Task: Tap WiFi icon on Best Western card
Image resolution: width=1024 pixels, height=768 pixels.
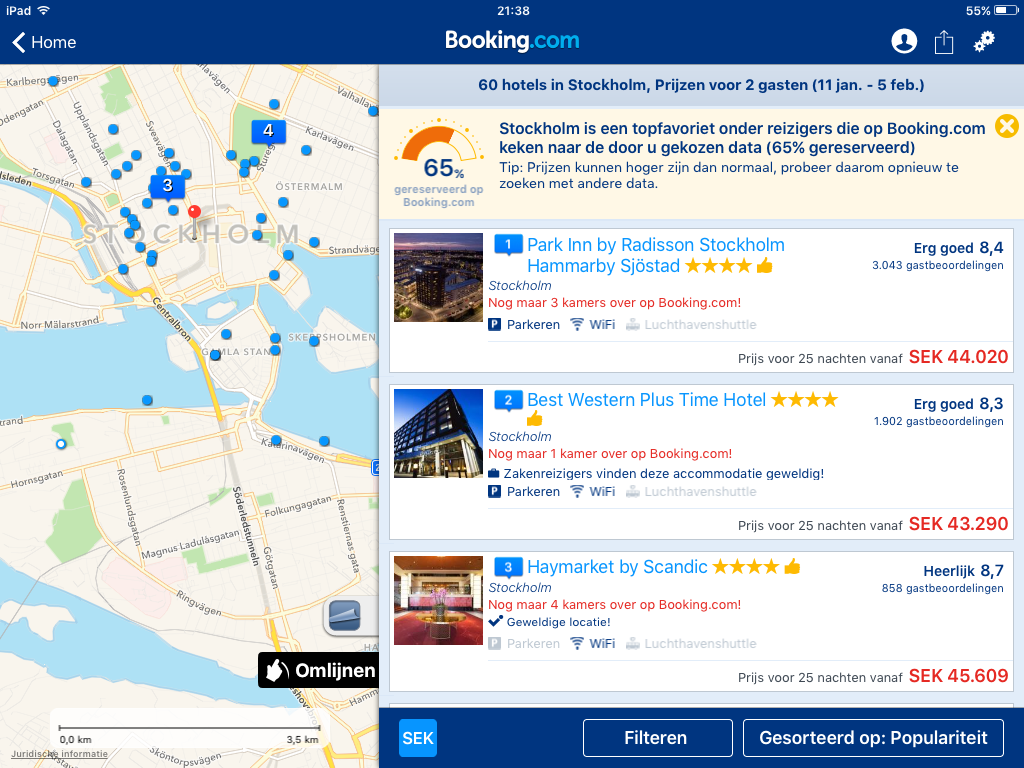Action: click(x=577, y=492)
